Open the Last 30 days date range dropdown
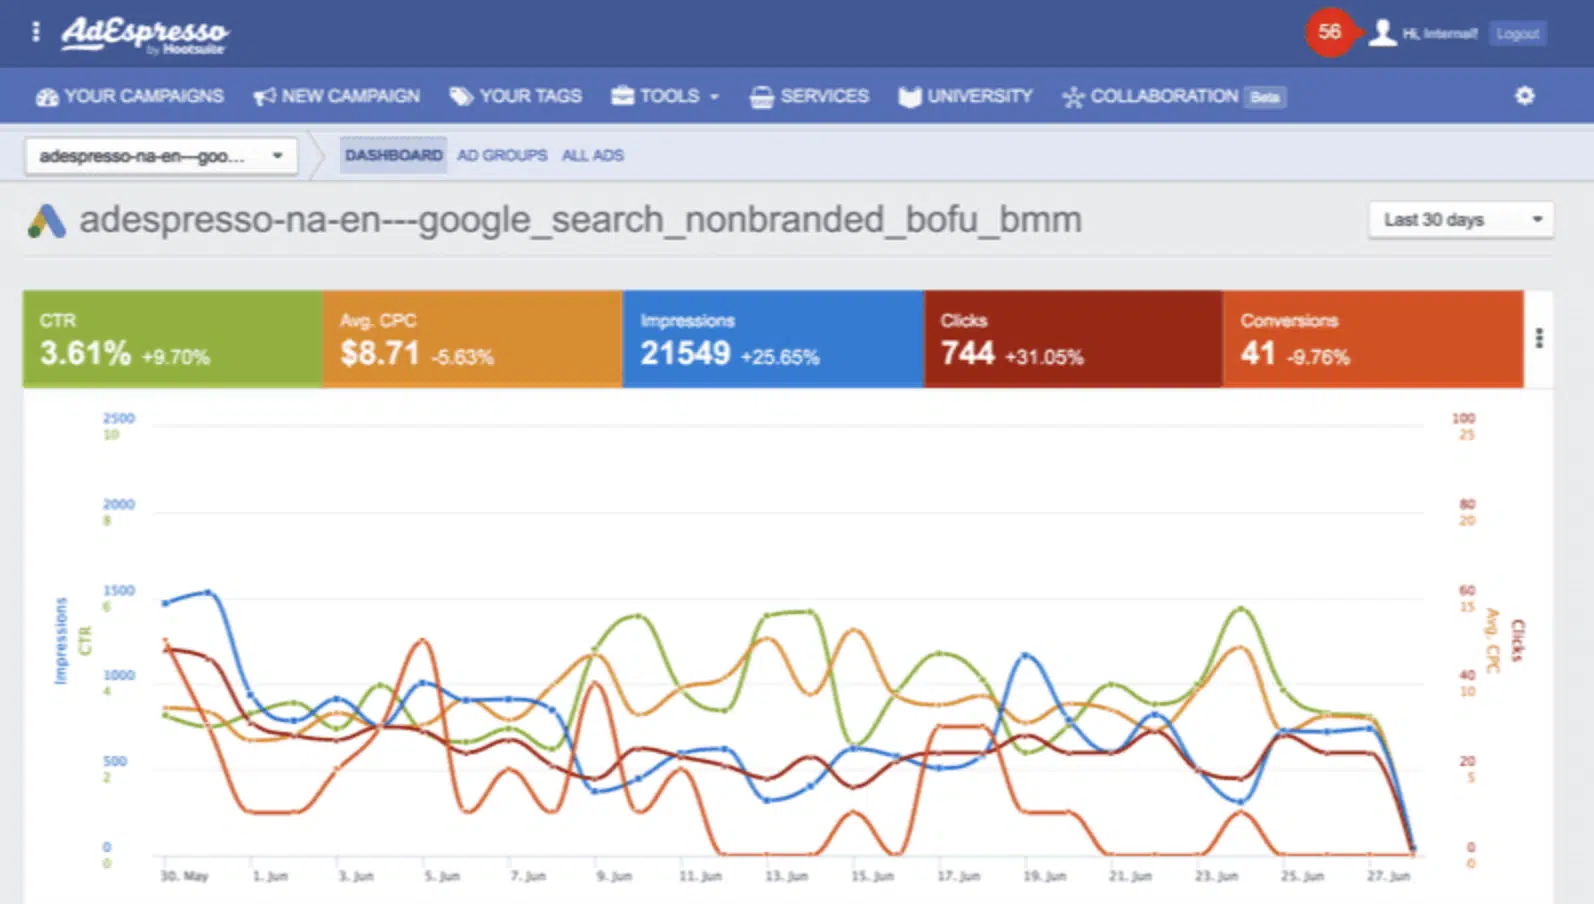 [1460, 220]
